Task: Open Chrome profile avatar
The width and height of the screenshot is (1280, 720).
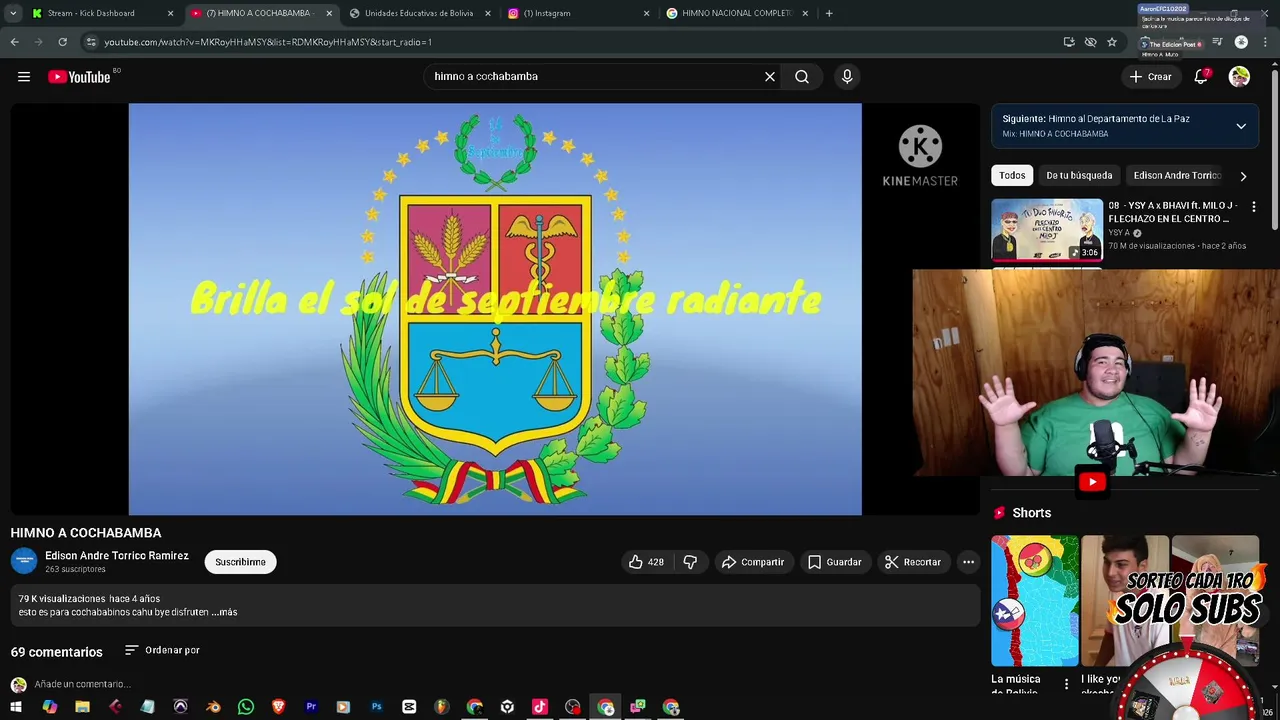Action: 1241,42
